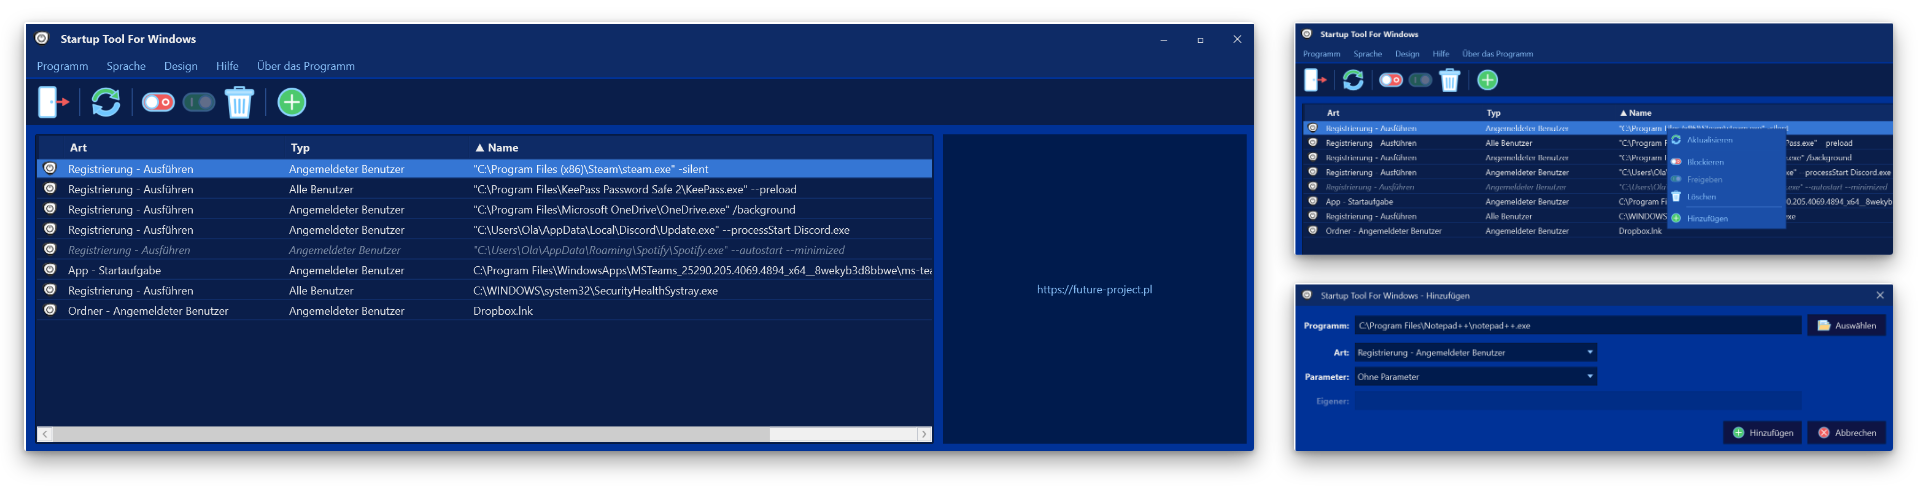Click the right arrow of the horizontal scrollbar

(924, 434)
